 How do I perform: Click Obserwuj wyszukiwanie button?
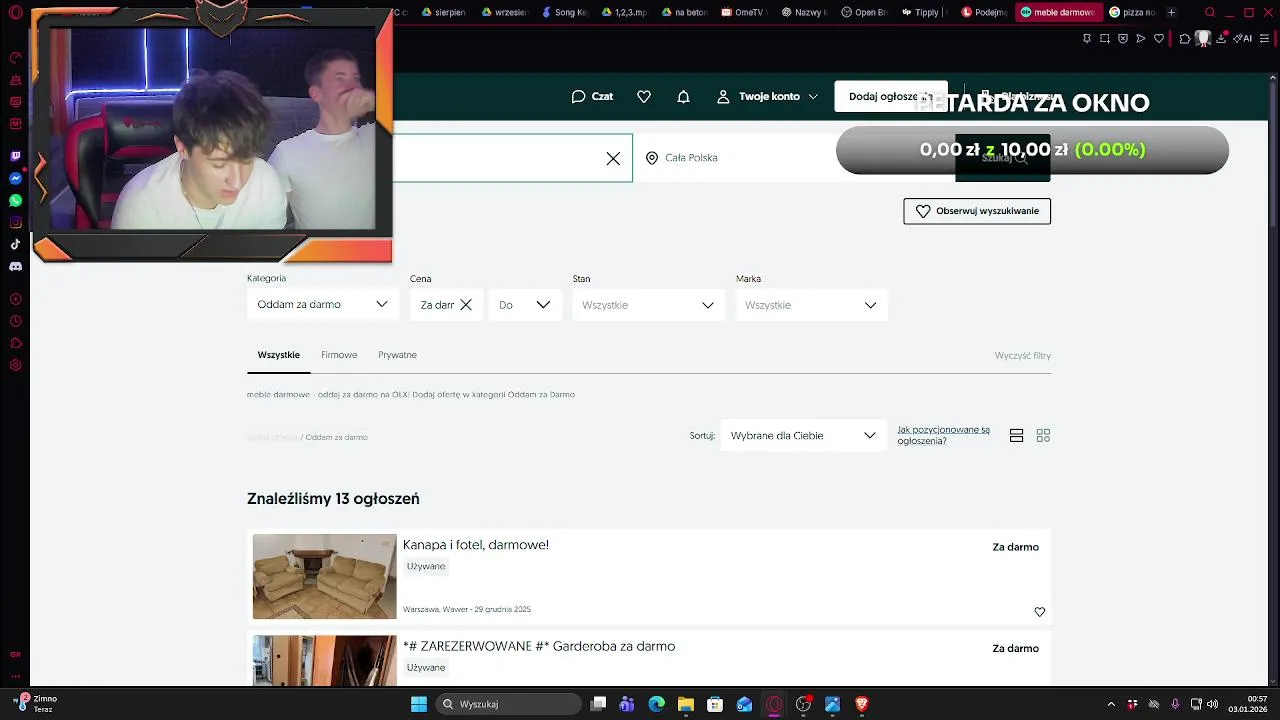(977, 211)
